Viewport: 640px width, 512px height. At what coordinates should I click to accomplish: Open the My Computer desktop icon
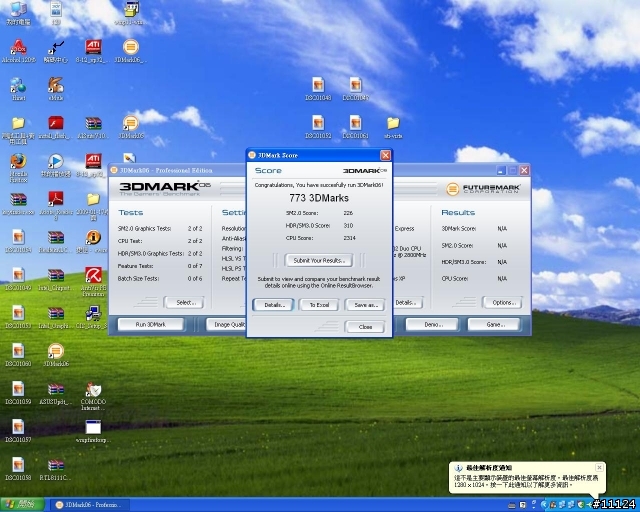tap(18, 13)
